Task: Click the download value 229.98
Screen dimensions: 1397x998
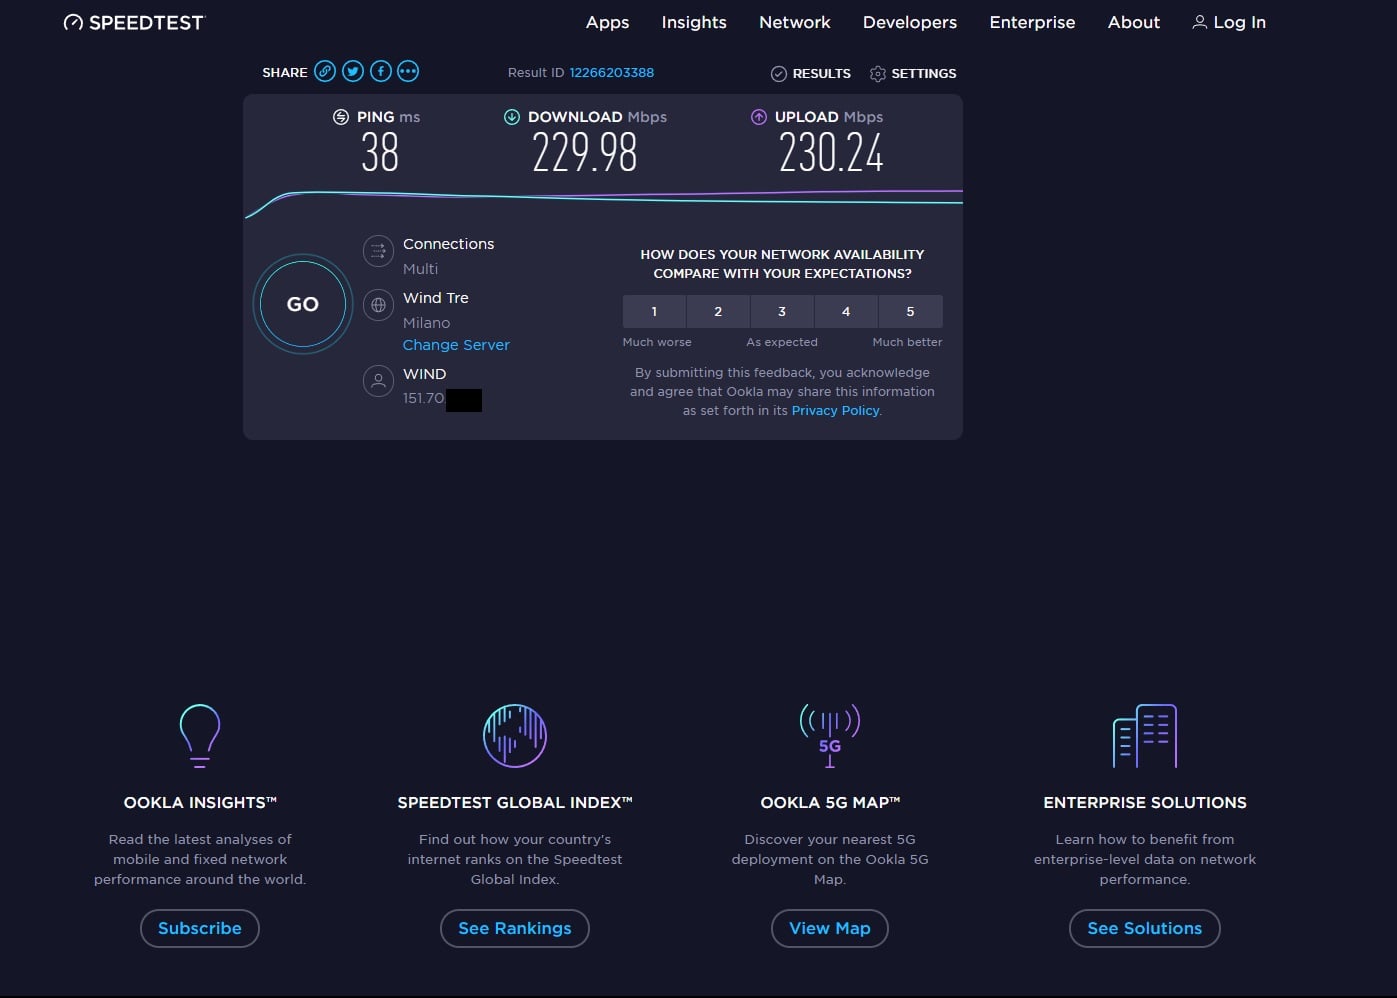Action: (x=585, y=154)
